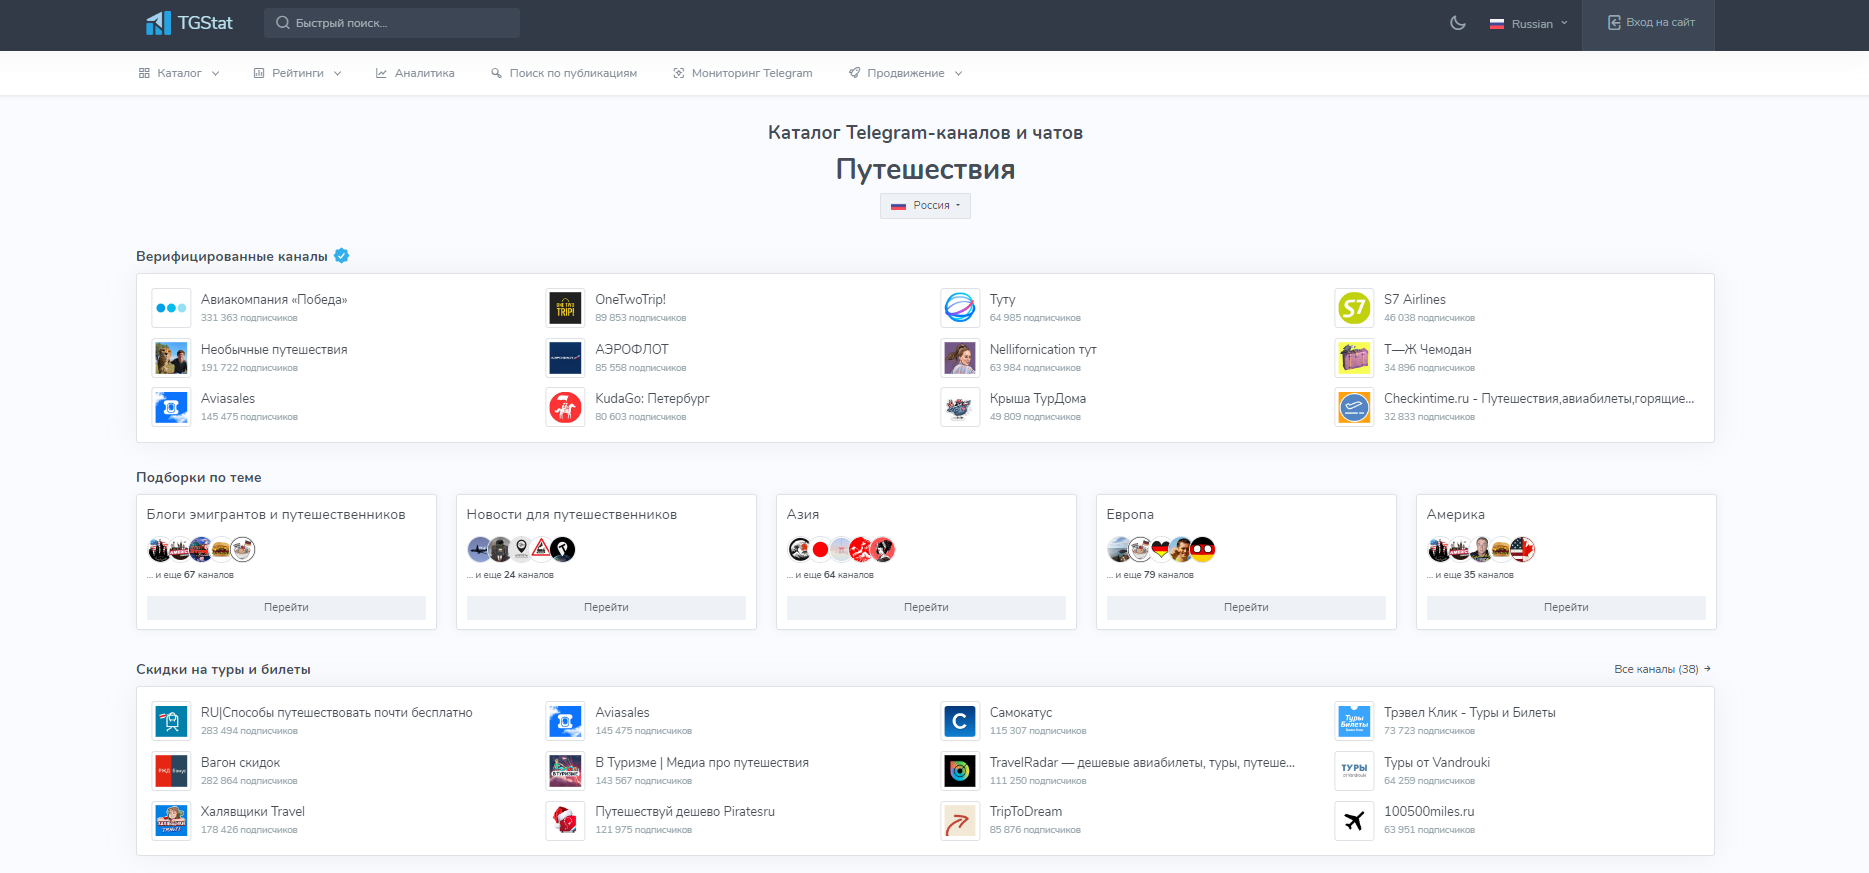This screenshot has width=1869, height=873.
Task: Click the Туту channel logo
Action: pyautogui.click(x=960, y=308)
